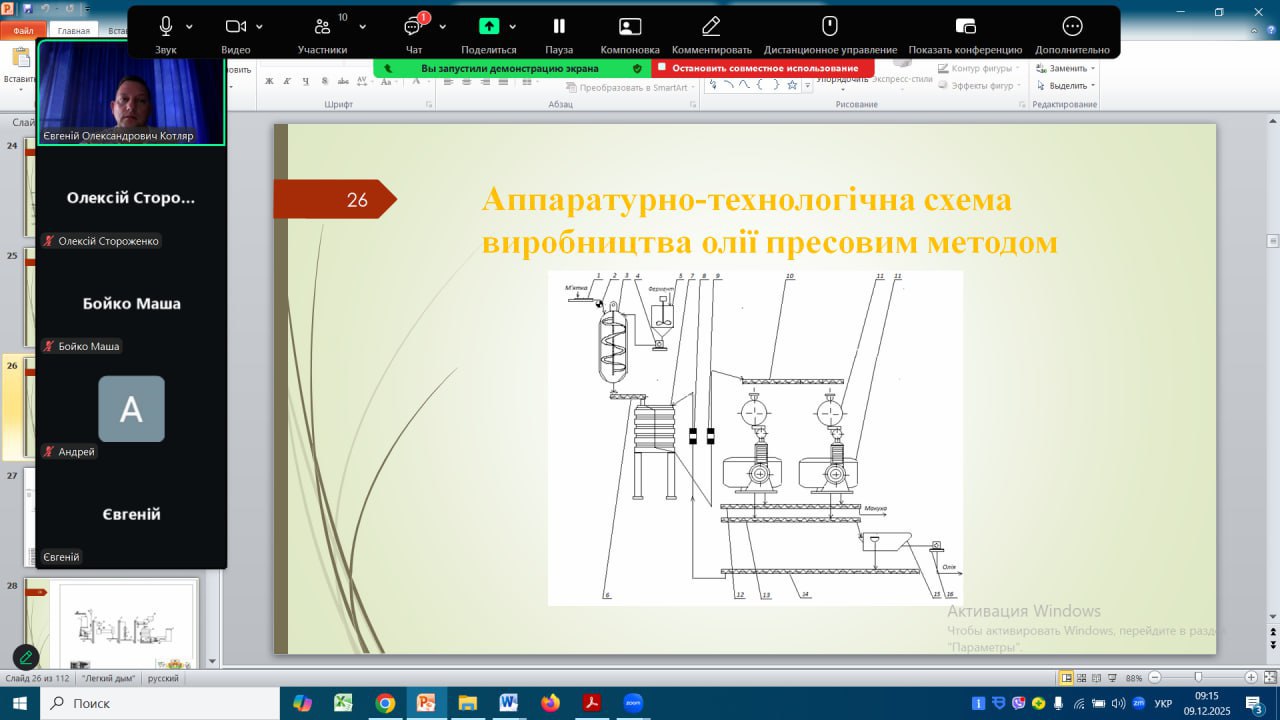
Task: Toggle the Zoom camera Видео button
Action: tap(235, 26)
